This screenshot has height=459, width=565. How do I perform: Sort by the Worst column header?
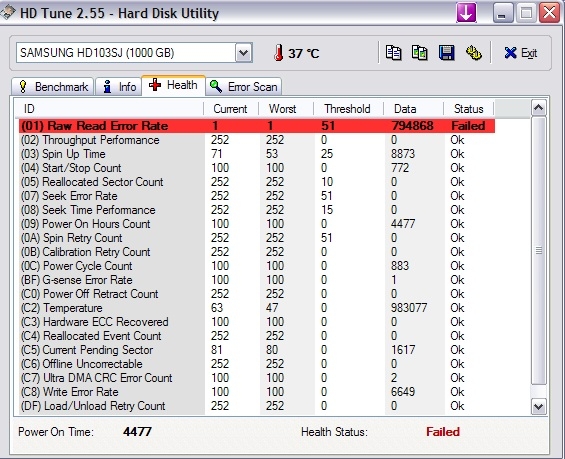point(286,108)
